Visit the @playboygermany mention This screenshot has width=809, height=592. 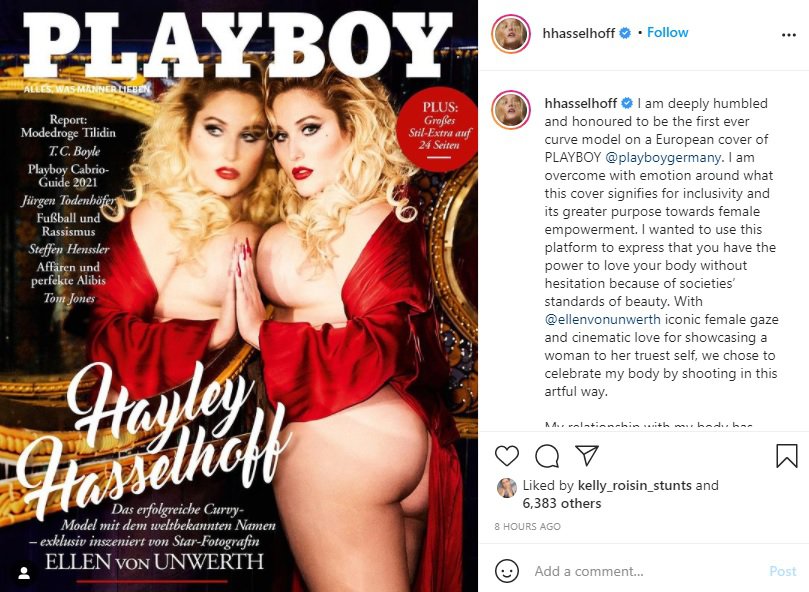point(662,157)
